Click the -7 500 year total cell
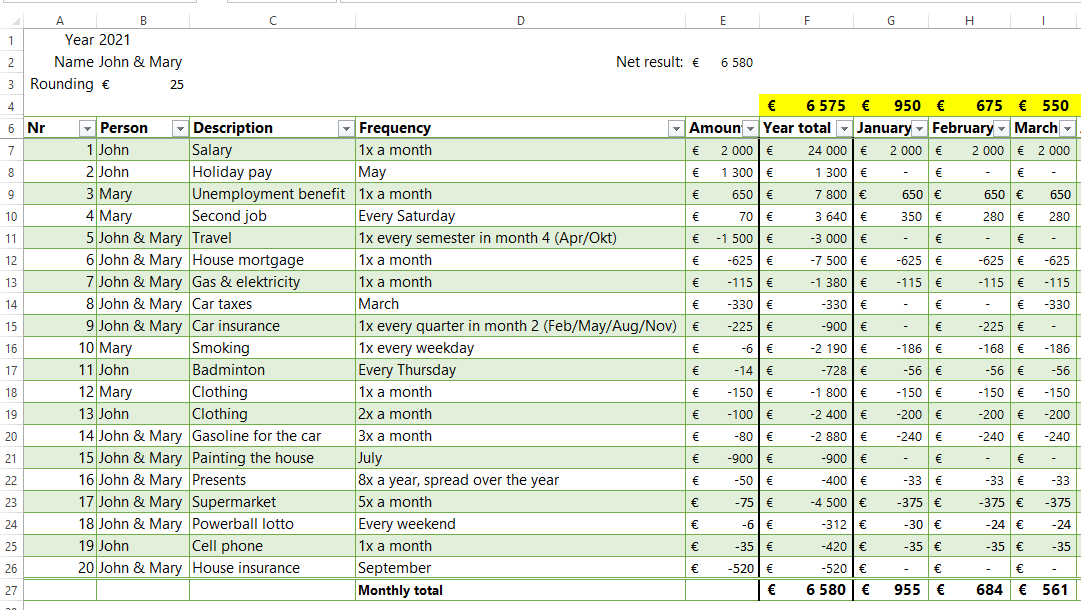This screenshot has width=1081, height=610. pos(807,261)
